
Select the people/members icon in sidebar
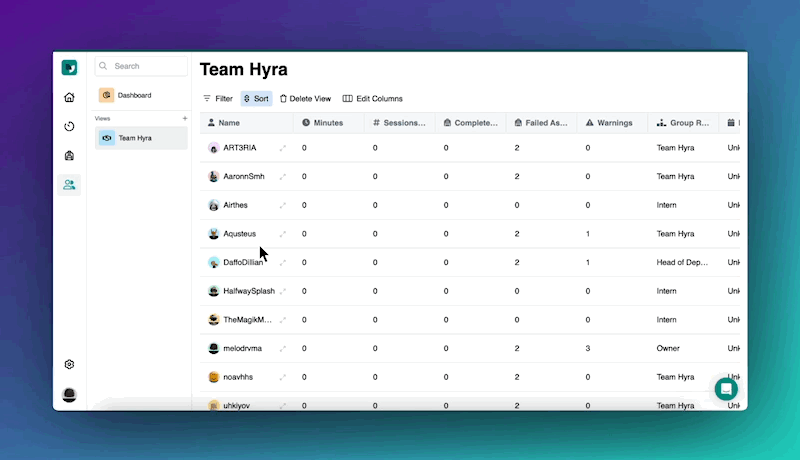coord(69,184)
